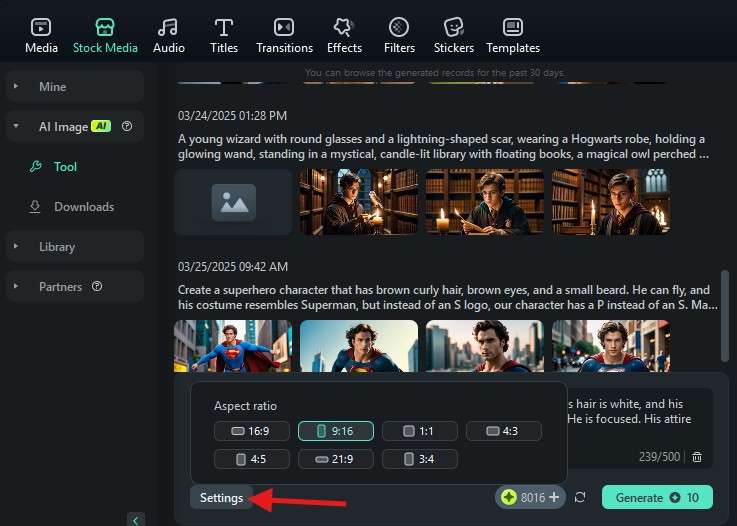Open superhero on street thumbnail

611,346
